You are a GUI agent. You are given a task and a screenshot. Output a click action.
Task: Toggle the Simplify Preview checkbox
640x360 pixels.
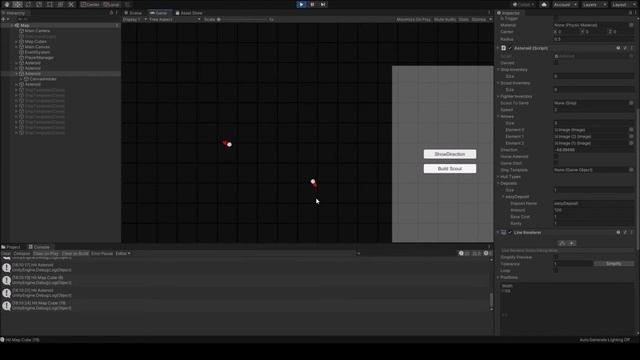[x=556, y=257]
